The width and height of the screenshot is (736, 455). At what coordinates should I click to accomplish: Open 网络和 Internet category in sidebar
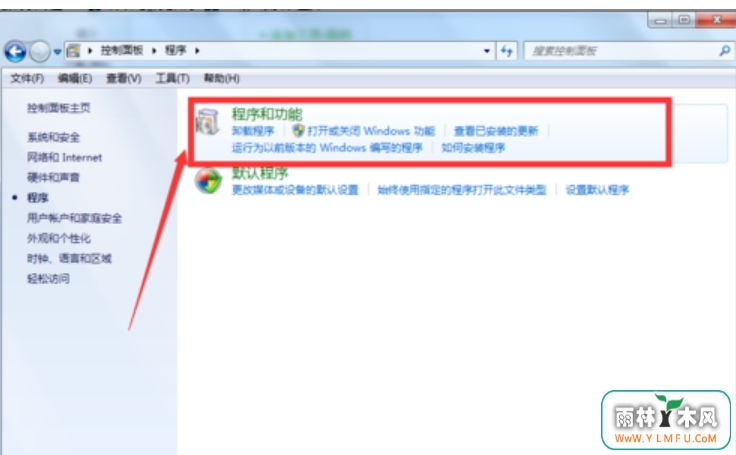pos(64,157)
